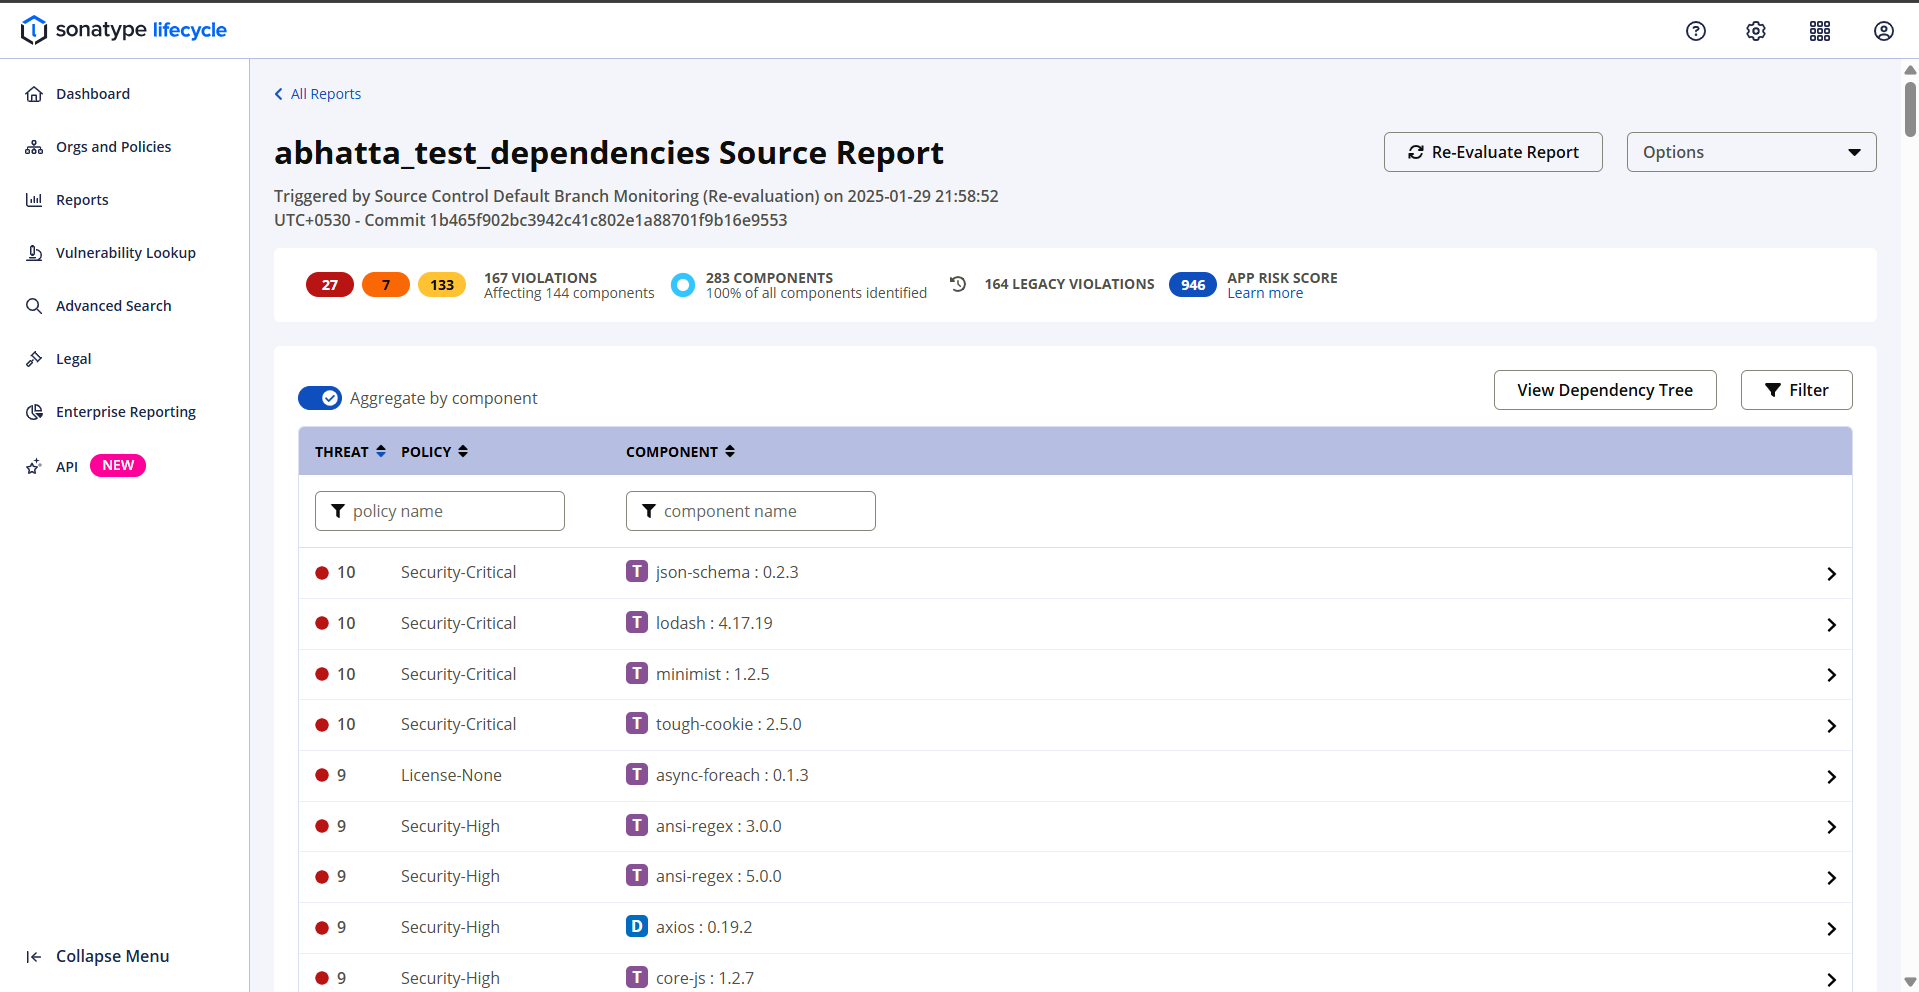Click the Dashboard home icon
This screenshot has height=992, width=1919.
point(34,94)
